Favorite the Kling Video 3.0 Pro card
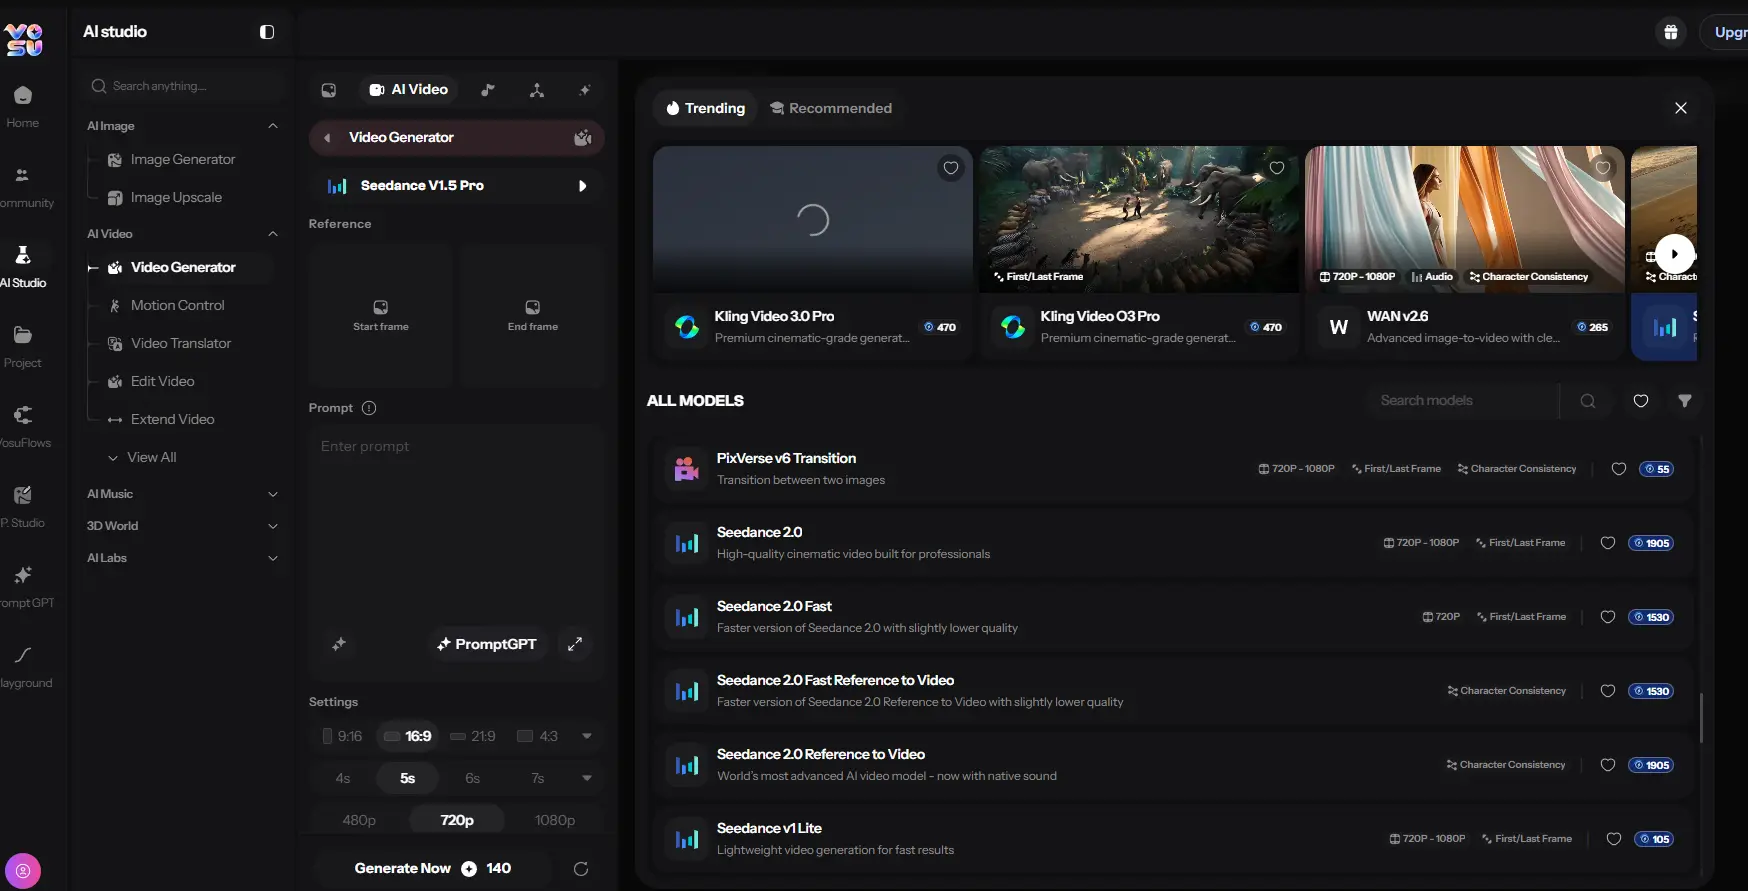The height and width of the screenshot is (891, 1748). point(951,168)
